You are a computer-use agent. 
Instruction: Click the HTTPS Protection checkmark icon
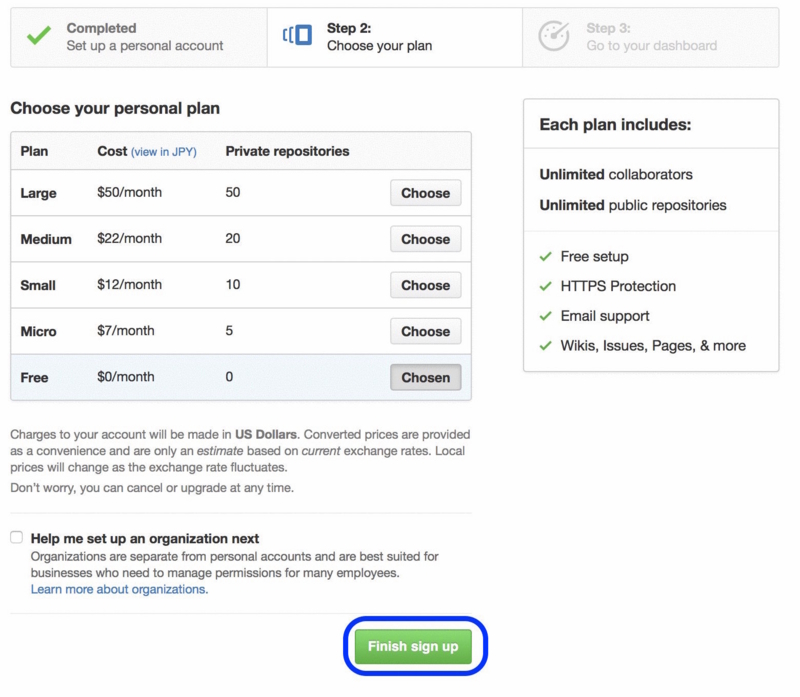tap(545, 286)
